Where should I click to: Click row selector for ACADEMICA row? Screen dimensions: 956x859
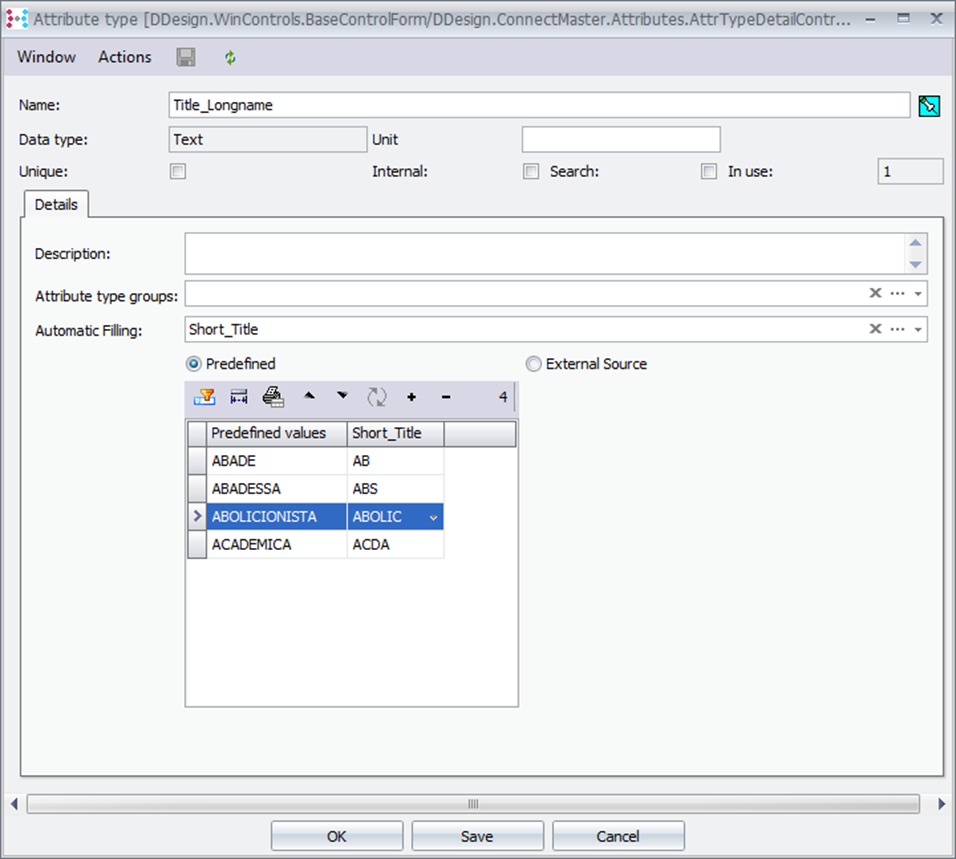click(x=197, y=544)
